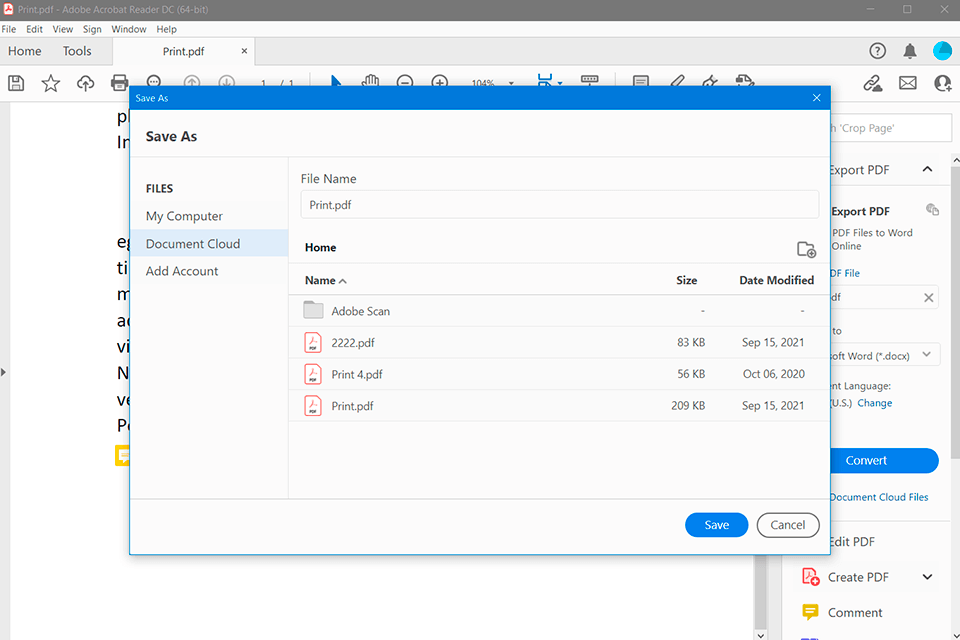Click the Crop Page search field
Viewport: 960px width, 640px height.
(891, 128)
